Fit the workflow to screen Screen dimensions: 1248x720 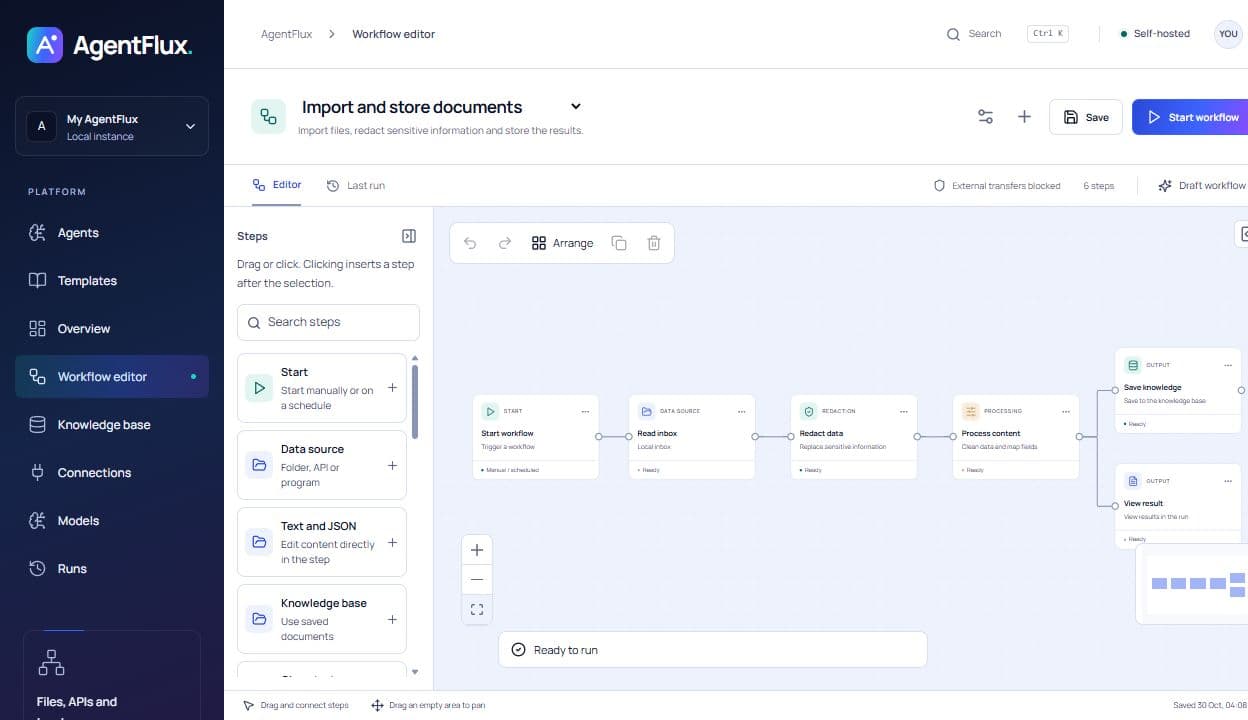pyautogui.click(x=477, y=609)
